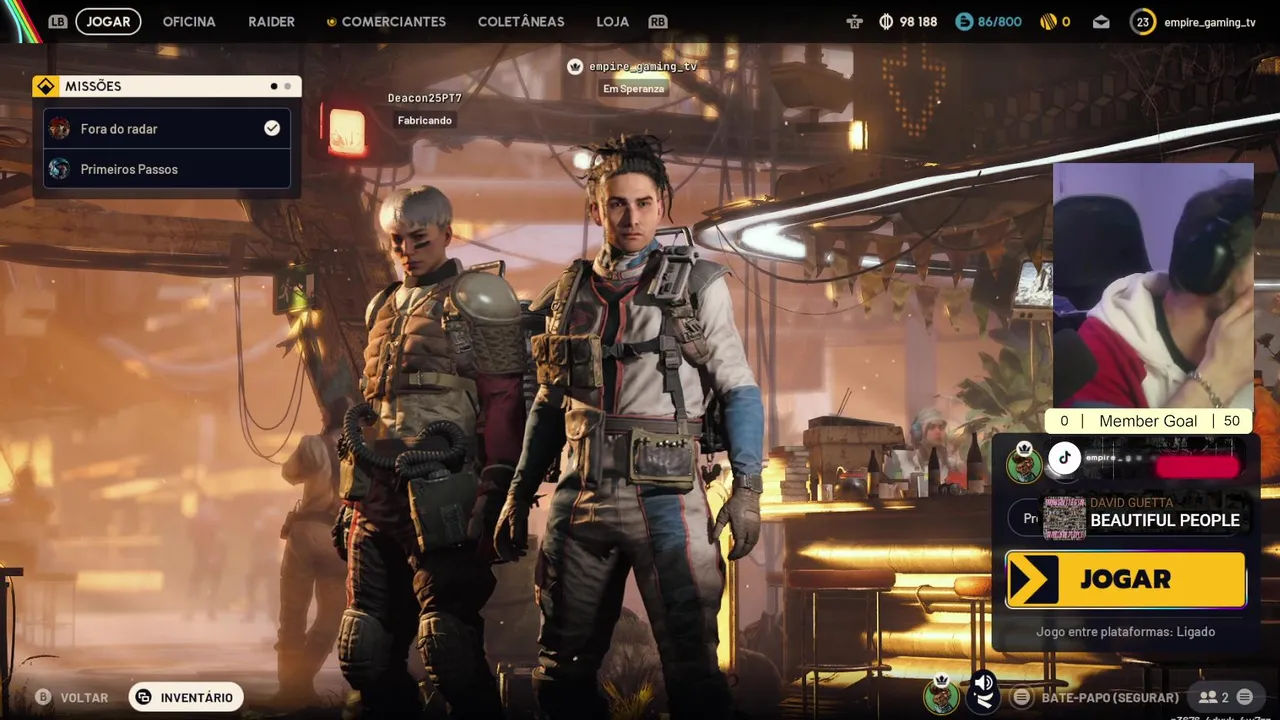Click the yellow striped token icon
Viewport: 1280px width, 720px height.
coord(1048,21)
